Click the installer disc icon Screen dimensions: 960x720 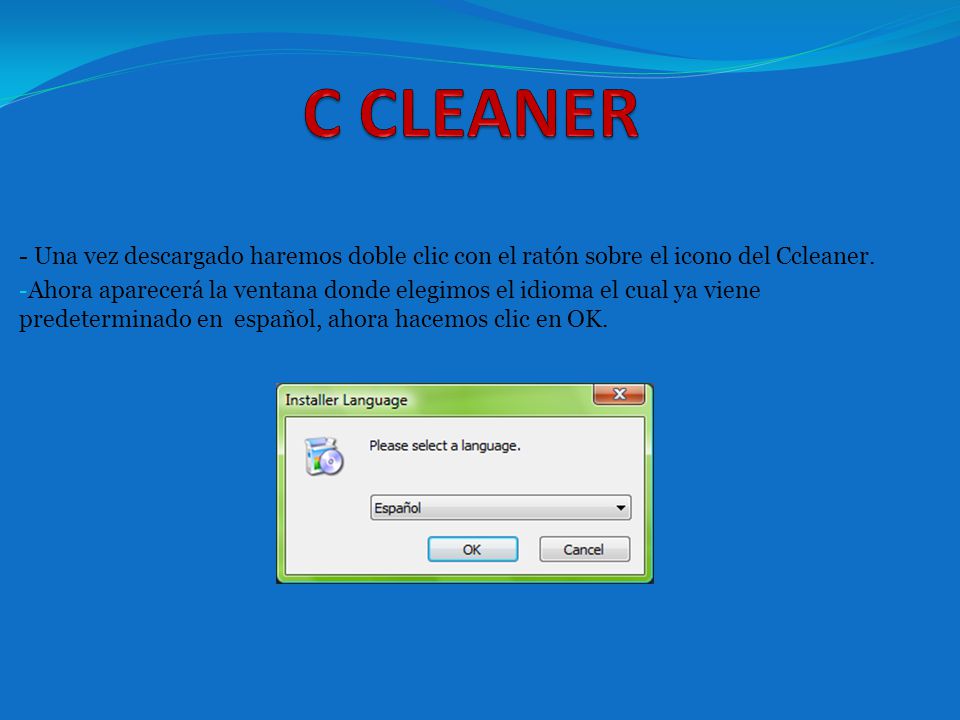(x=324, y=456)
